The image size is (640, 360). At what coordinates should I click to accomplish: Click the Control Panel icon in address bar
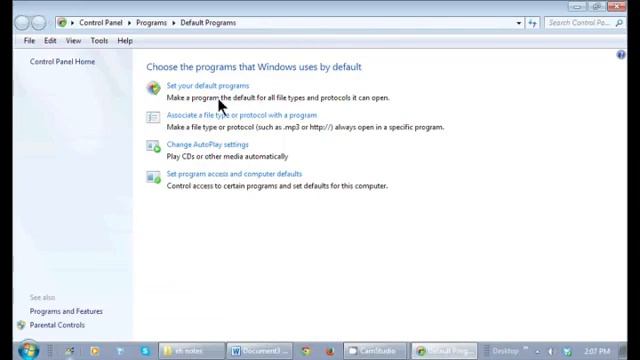[x=62, y=23]
